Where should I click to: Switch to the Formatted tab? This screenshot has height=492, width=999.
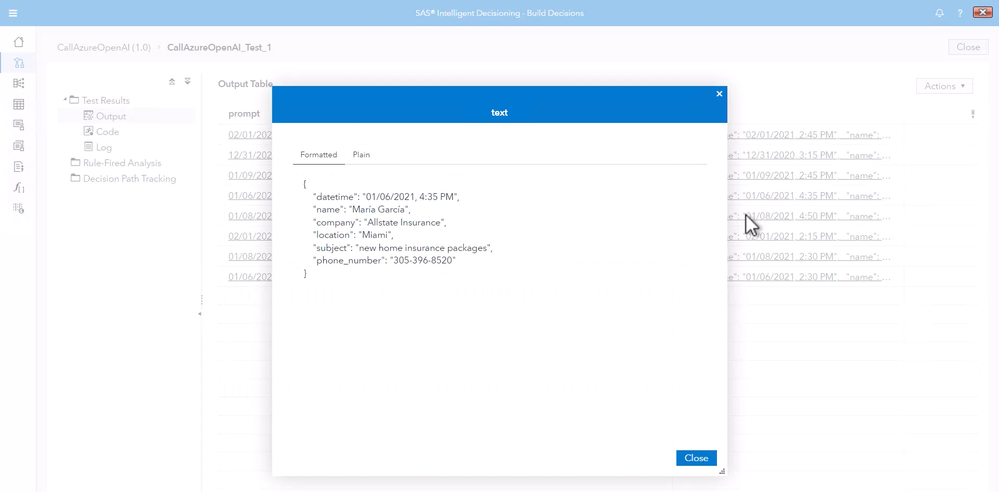point(319,155)
